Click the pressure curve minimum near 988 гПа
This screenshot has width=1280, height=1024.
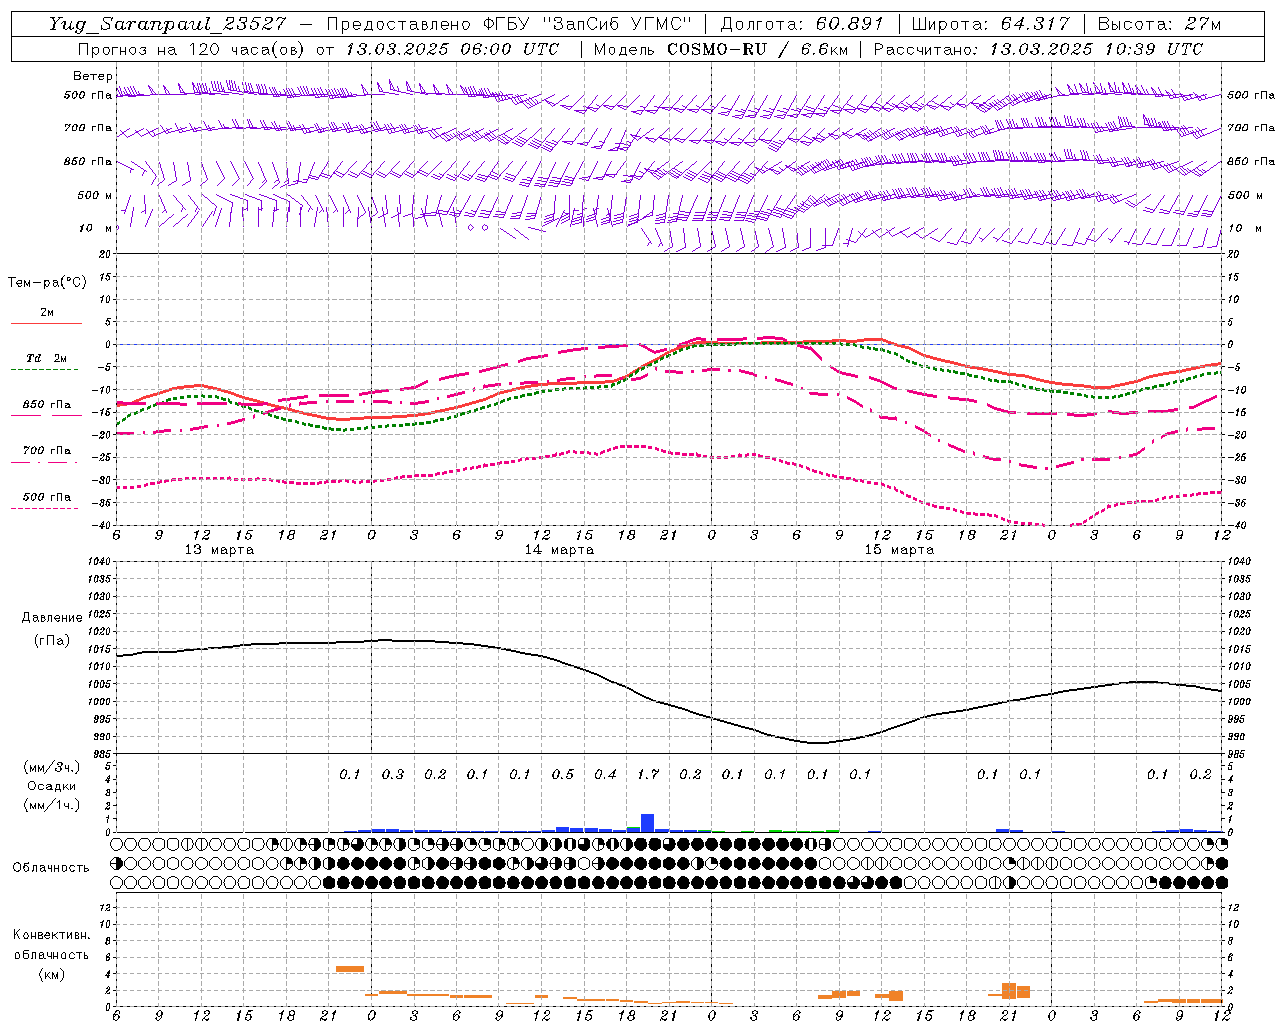click(818, 743)
